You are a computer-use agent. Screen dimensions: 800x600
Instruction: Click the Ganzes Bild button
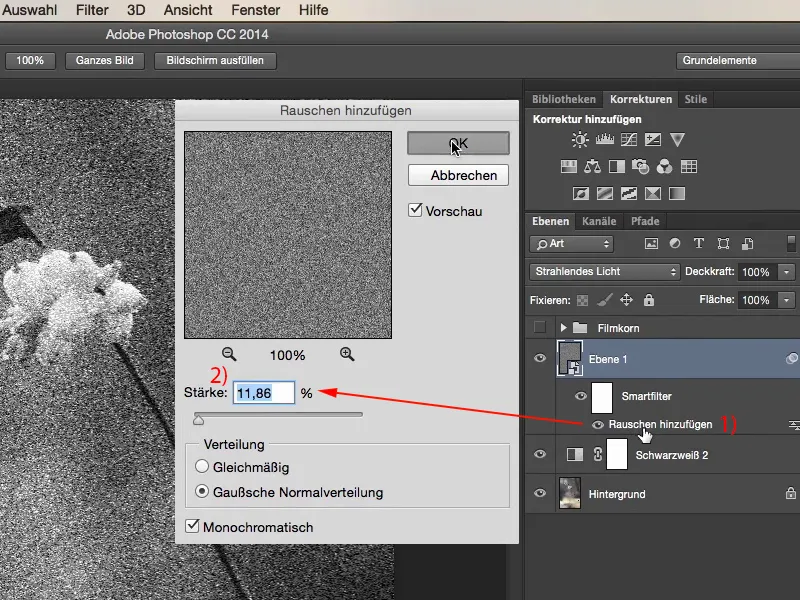[105, 61]
